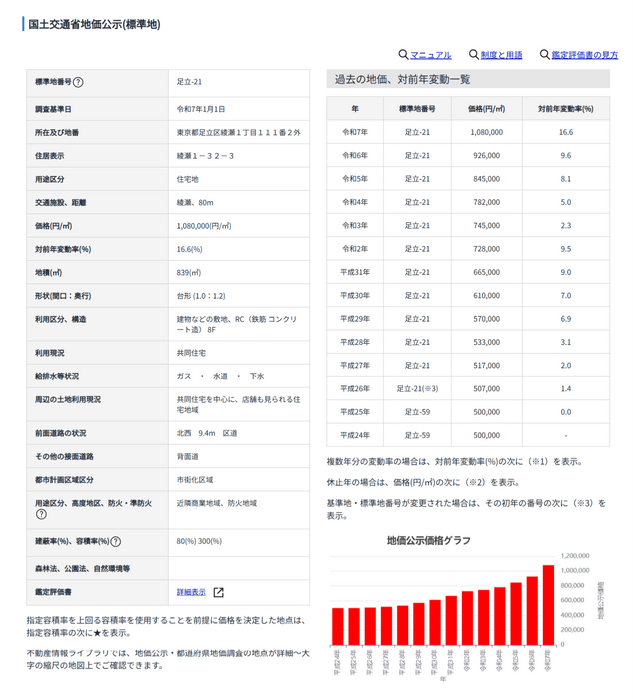Viewport: 633px width, 700px height.
Task: Click the help icon beside 標準地番号
Action: tap(78, 82)
